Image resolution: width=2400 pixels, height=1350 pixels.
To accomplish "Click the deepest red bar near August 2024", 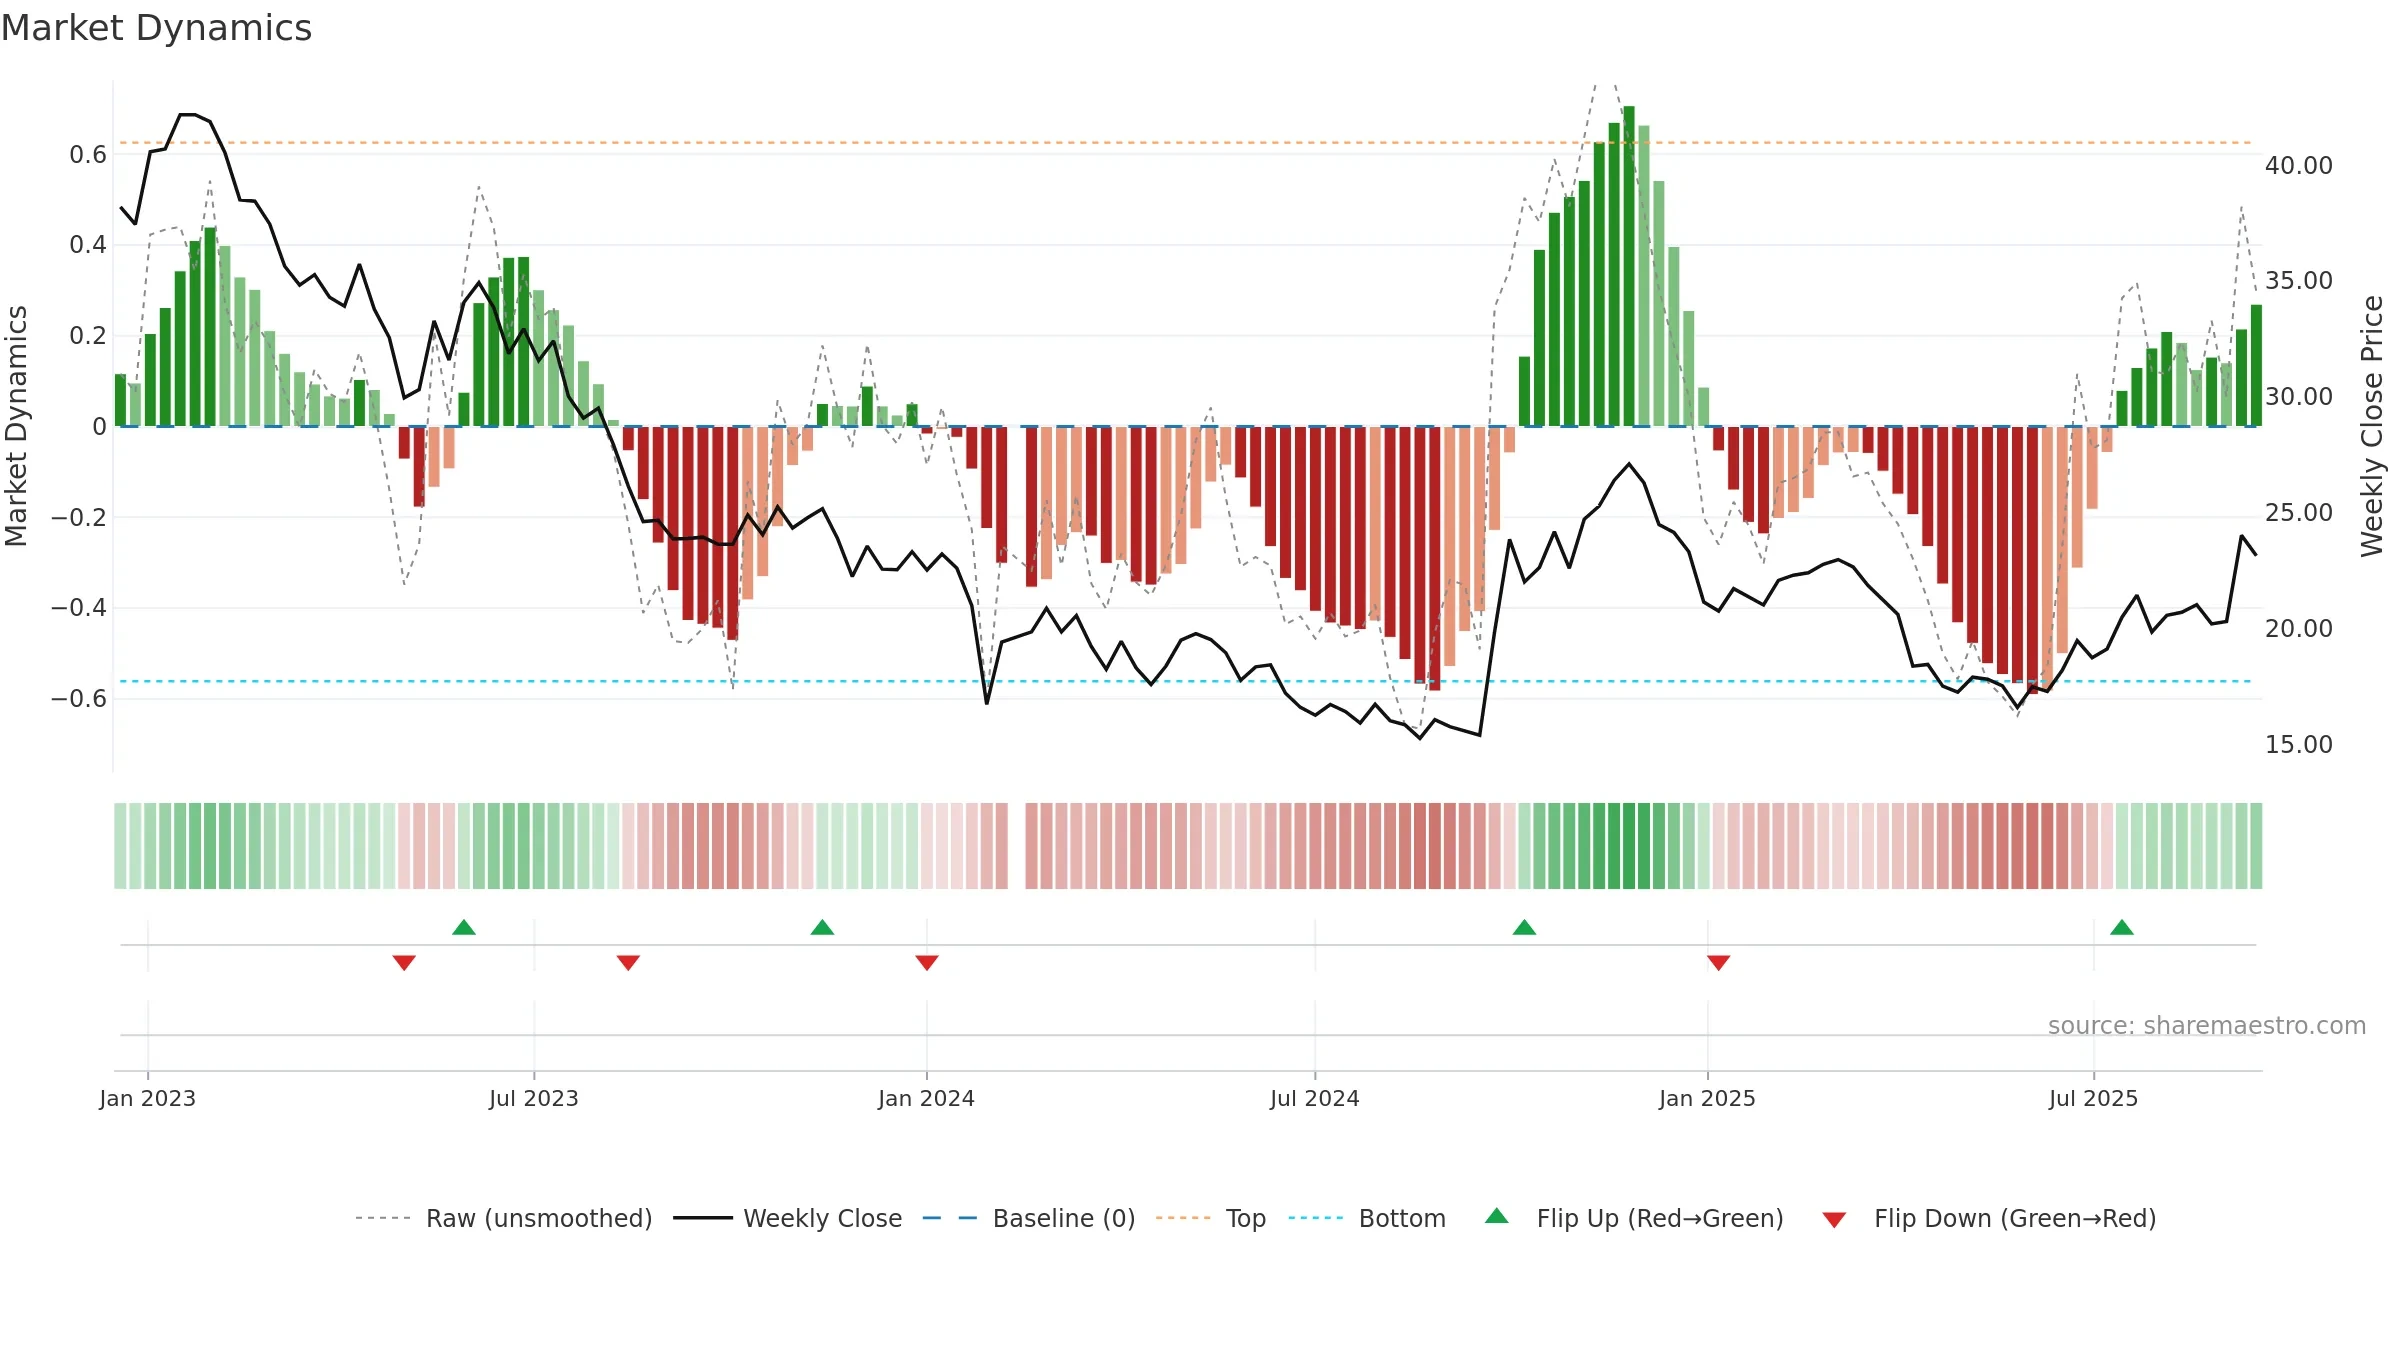I will click(1435, 558).
